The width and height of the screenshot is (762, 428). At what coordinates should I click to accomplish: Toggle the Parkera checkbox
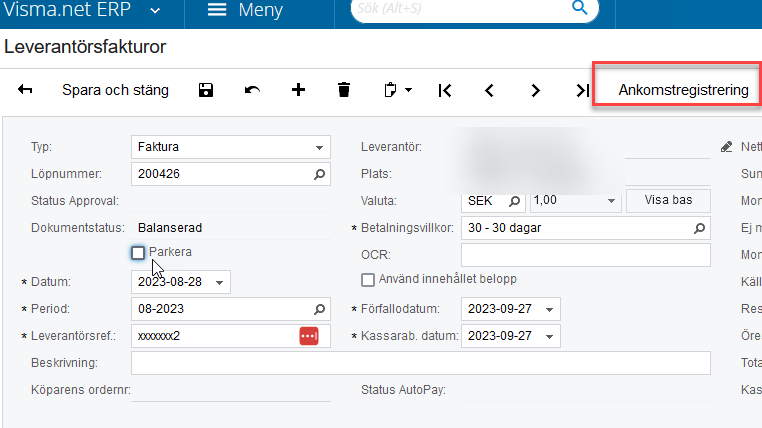coord(138,253)
